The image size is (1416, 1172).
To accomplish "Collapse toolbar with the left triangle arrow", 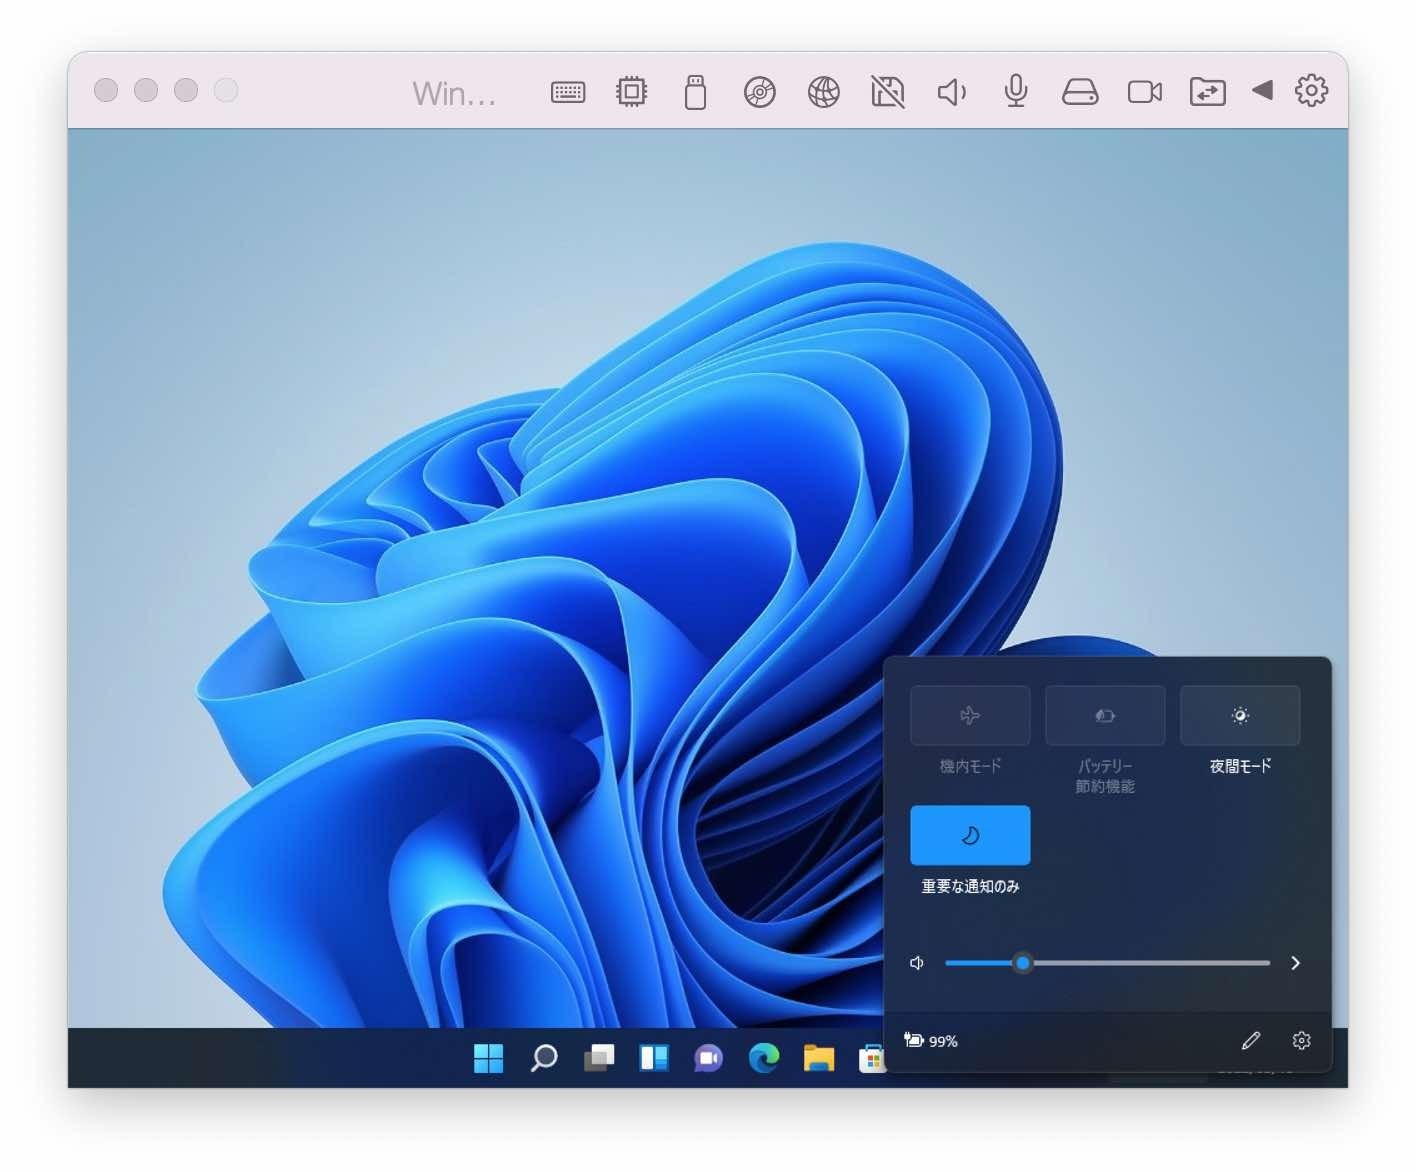I will [x=1262, y=90].
